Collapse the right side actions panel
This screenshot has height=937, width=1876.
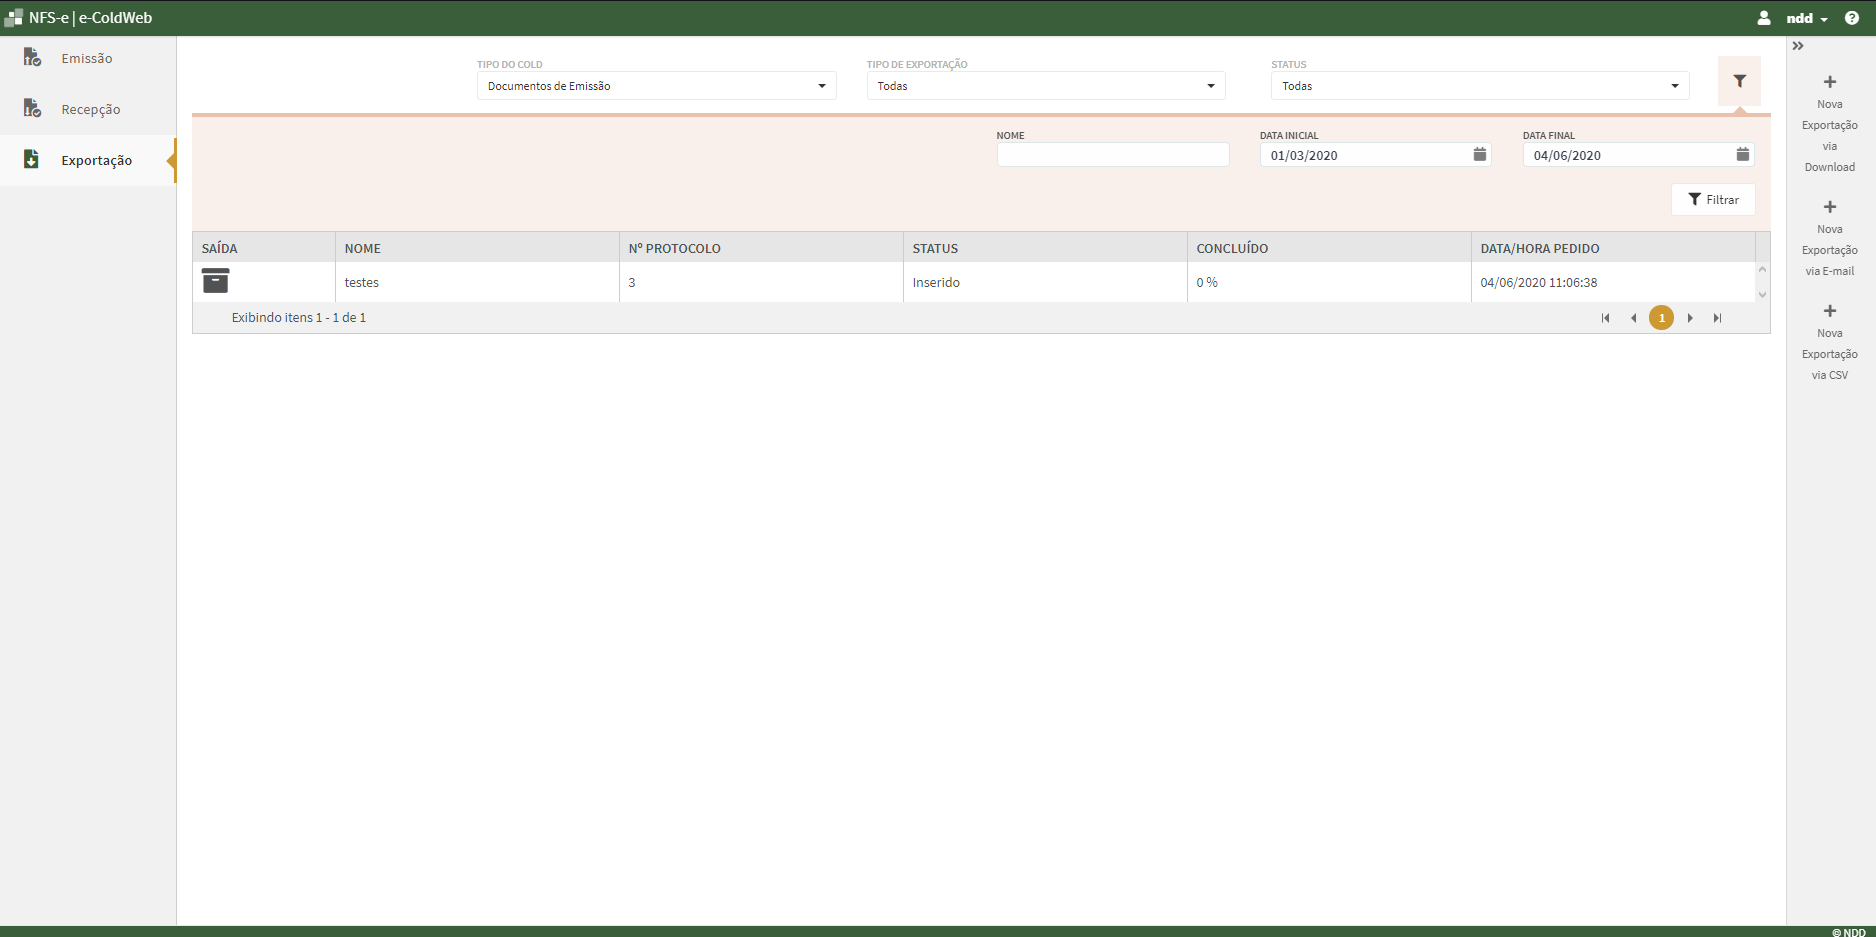tap(1798, 46)
